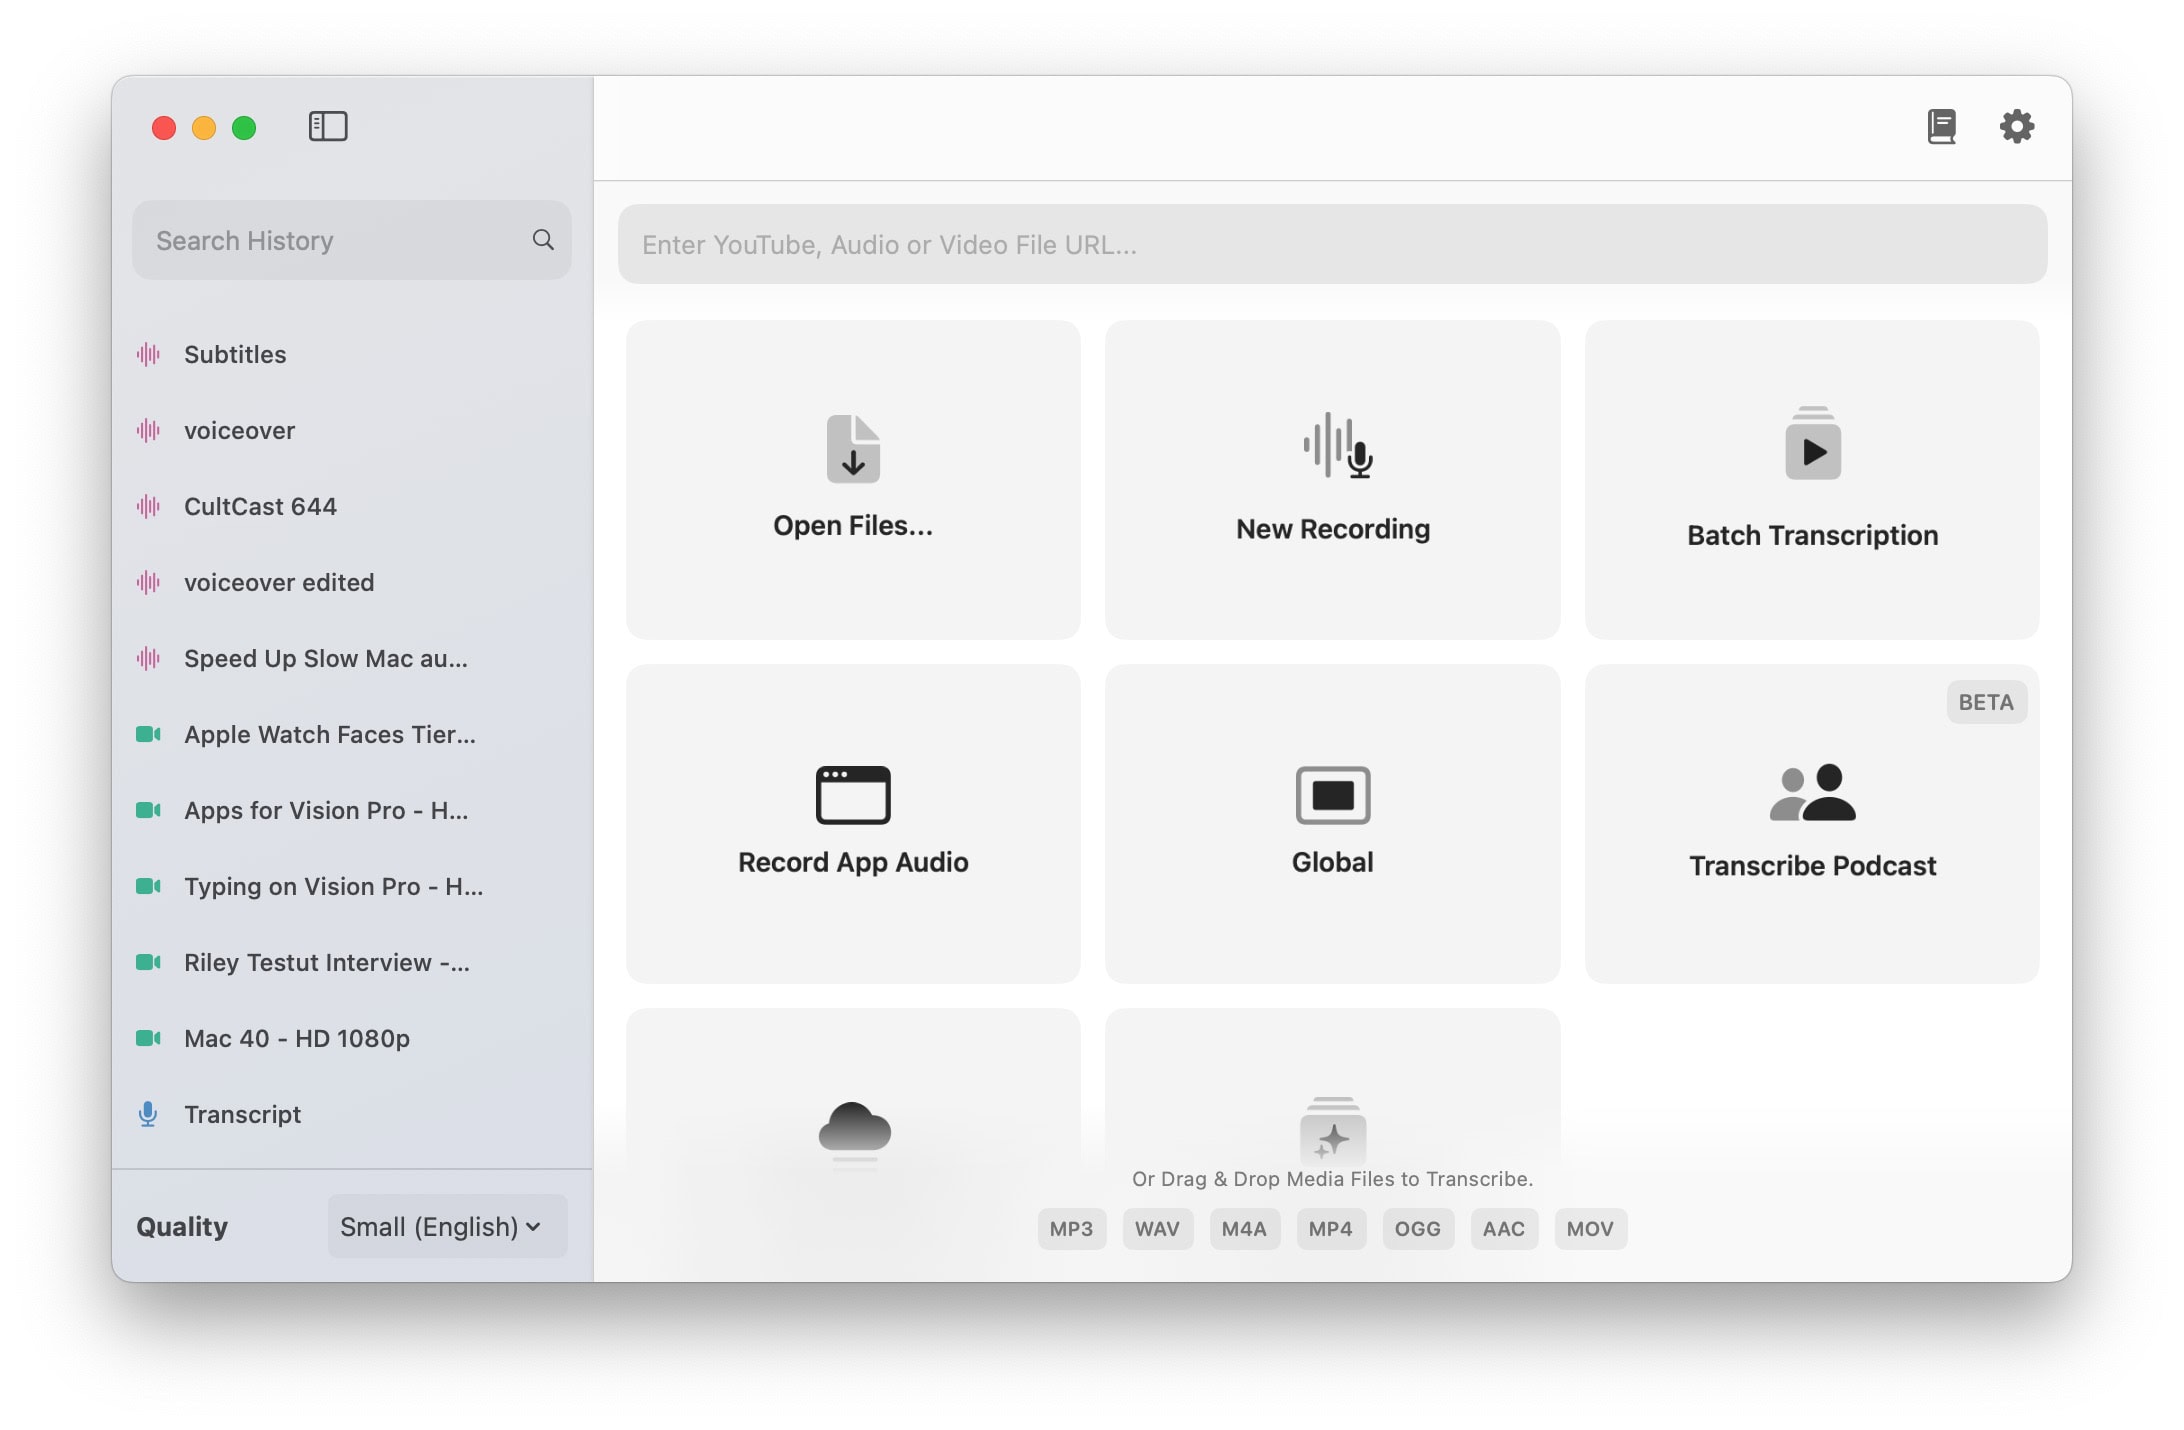This screenshot has height=1430, width=2184.
Task: Click the YouTube or file URL field
Action: pyautogui.click(x=1332, y=245)
